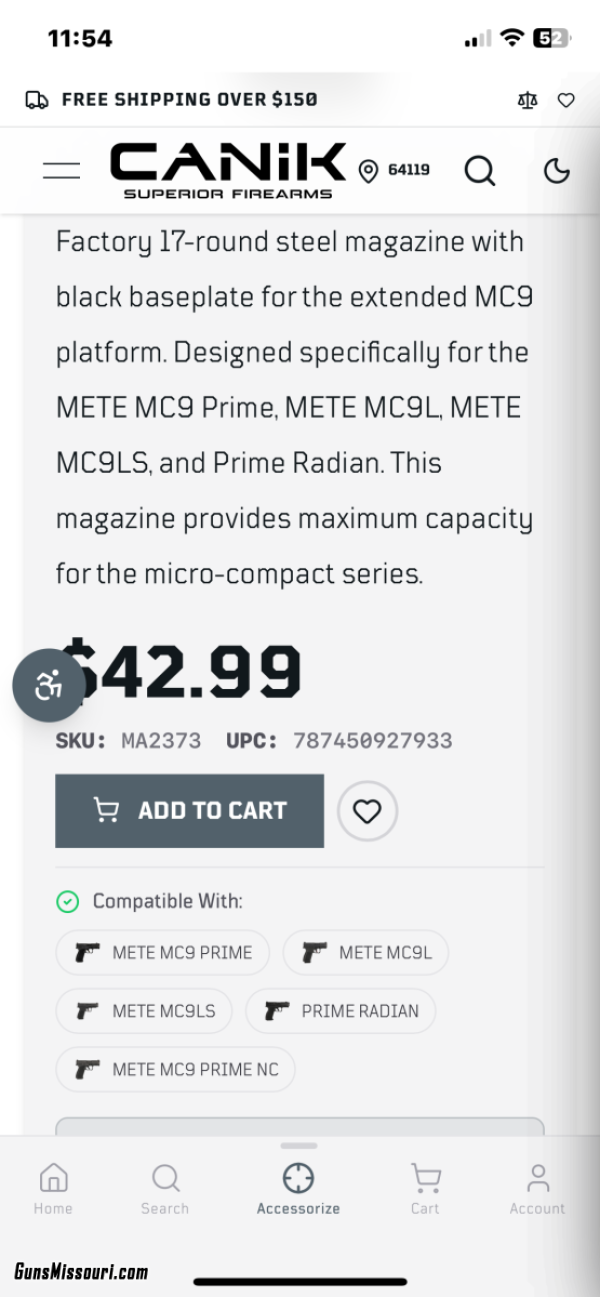
Task: Open wishlist heart icon in top bar
Action: pos(566,100)
